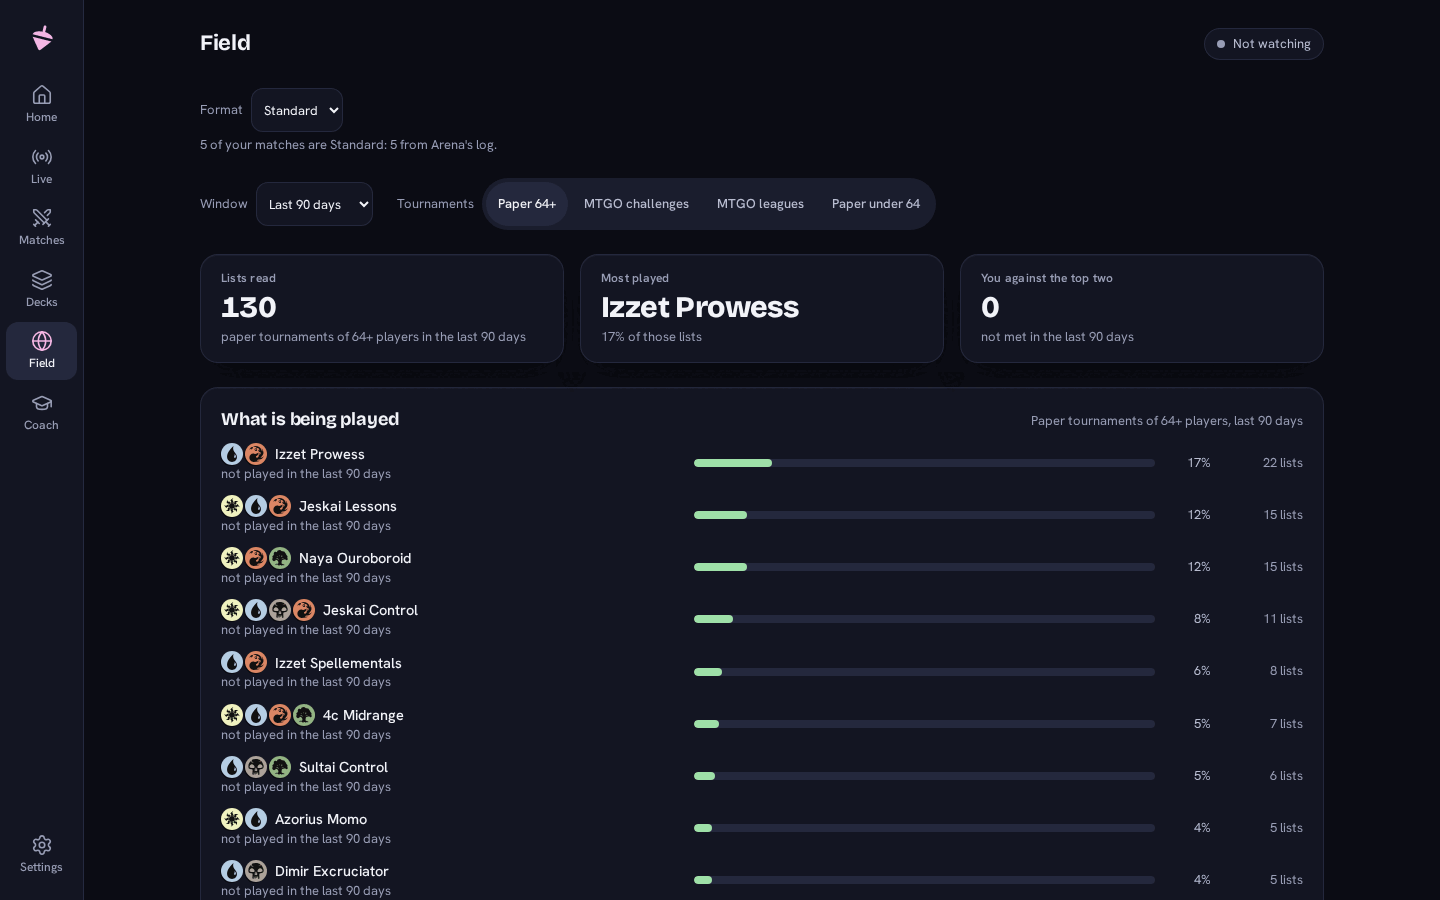
Task: Open the Matches crossed-swords section
Action: [x=41, y=227]
